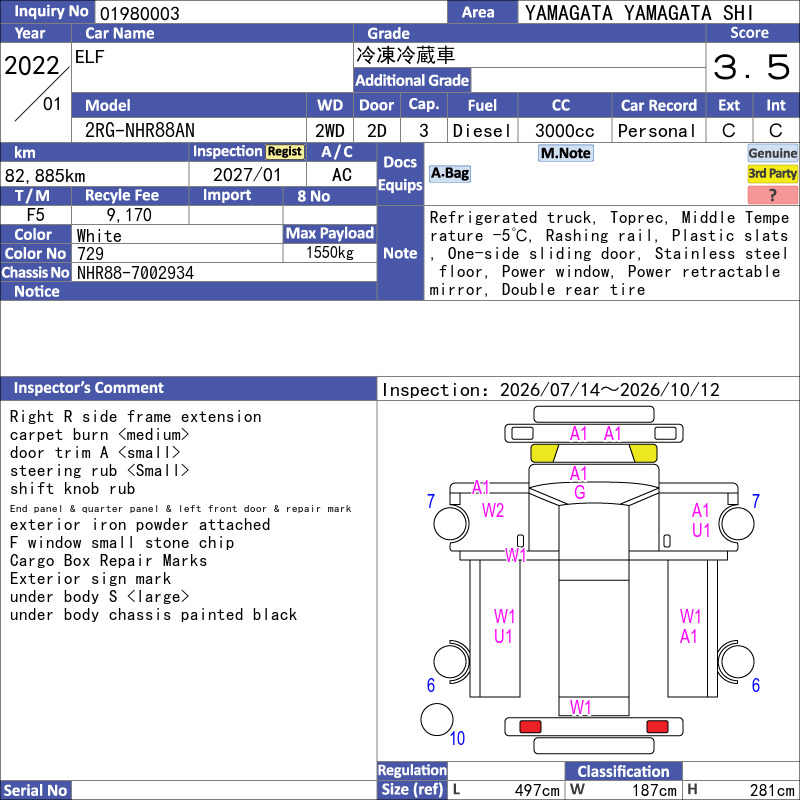Click the left yellow windshield corner marker
This screenshot has height=800, width=800.
click(x=544, y=453)
